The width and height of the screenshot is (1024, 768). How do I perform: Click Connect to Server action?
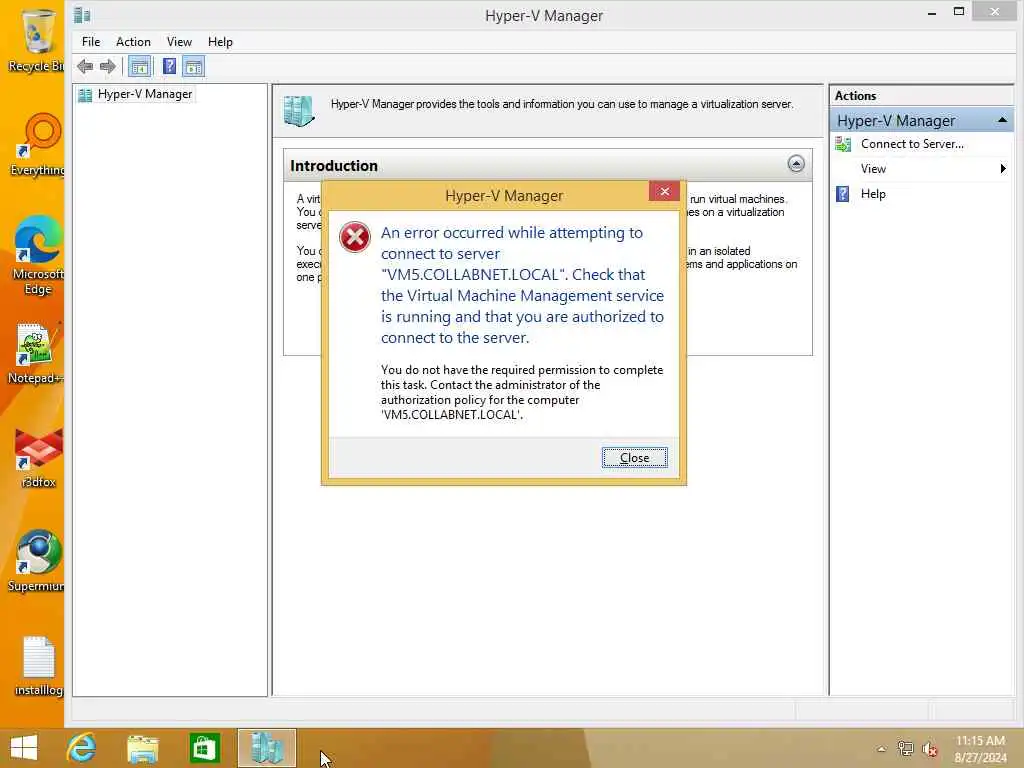pos(912,144)
